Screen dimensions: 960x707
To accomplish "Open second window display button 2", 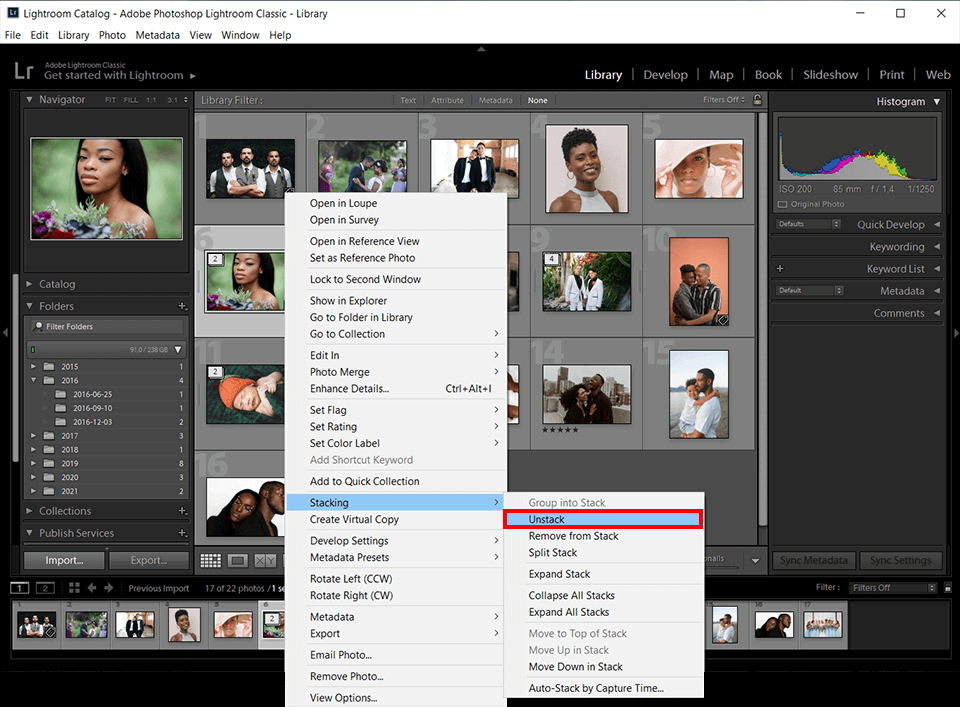I will [45, 588].
